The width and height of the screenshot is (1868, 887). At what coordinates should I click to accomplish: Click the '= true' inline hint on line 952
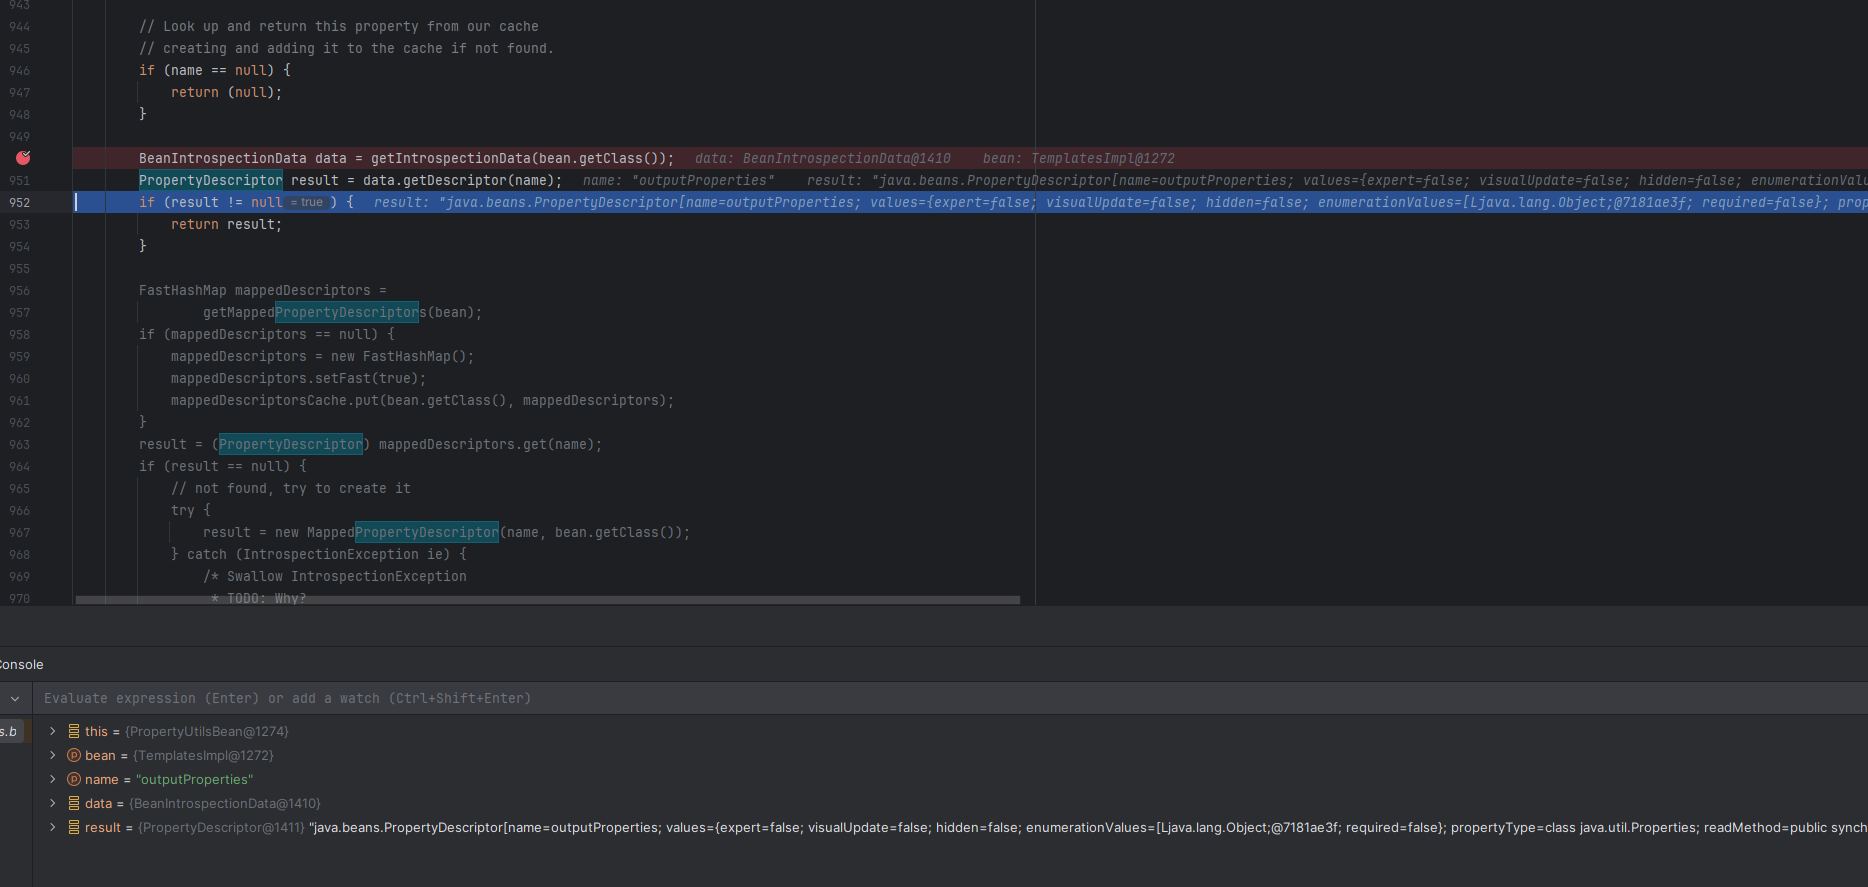pos(308,203)
